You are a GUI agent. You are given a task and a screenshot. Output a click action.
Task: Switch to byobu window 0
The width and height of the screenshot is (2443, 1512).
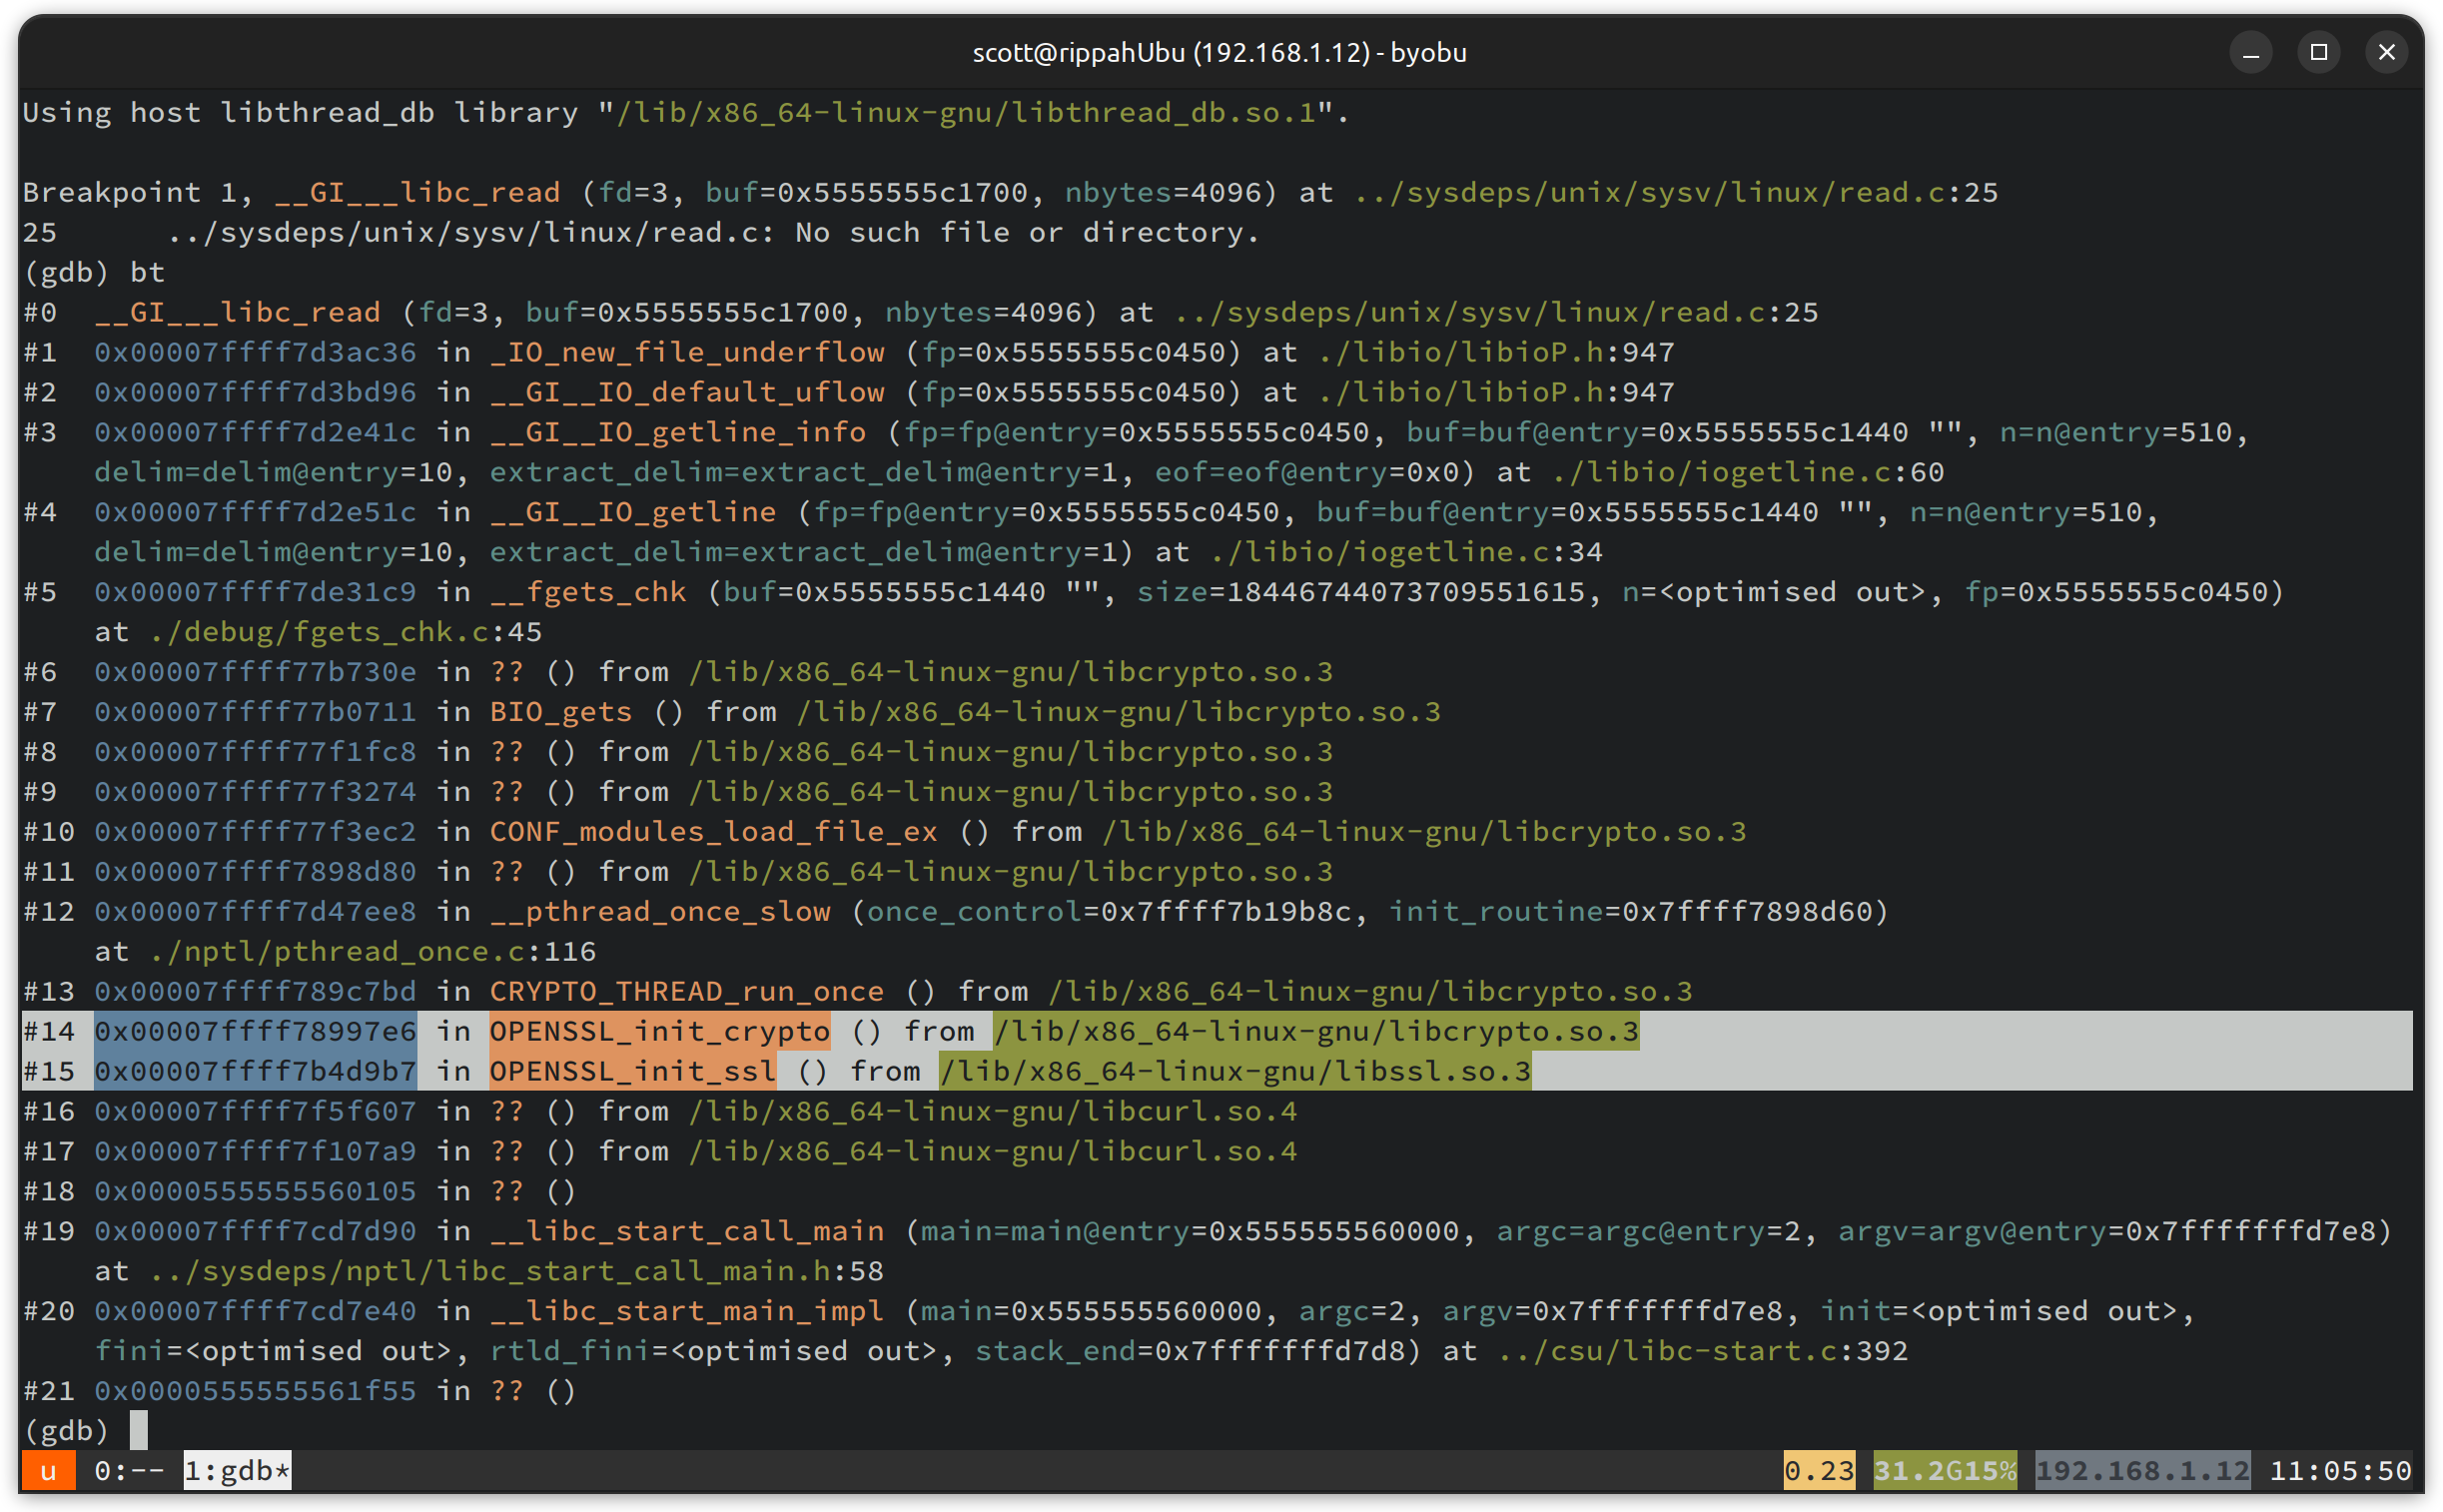coord(128,1471)
